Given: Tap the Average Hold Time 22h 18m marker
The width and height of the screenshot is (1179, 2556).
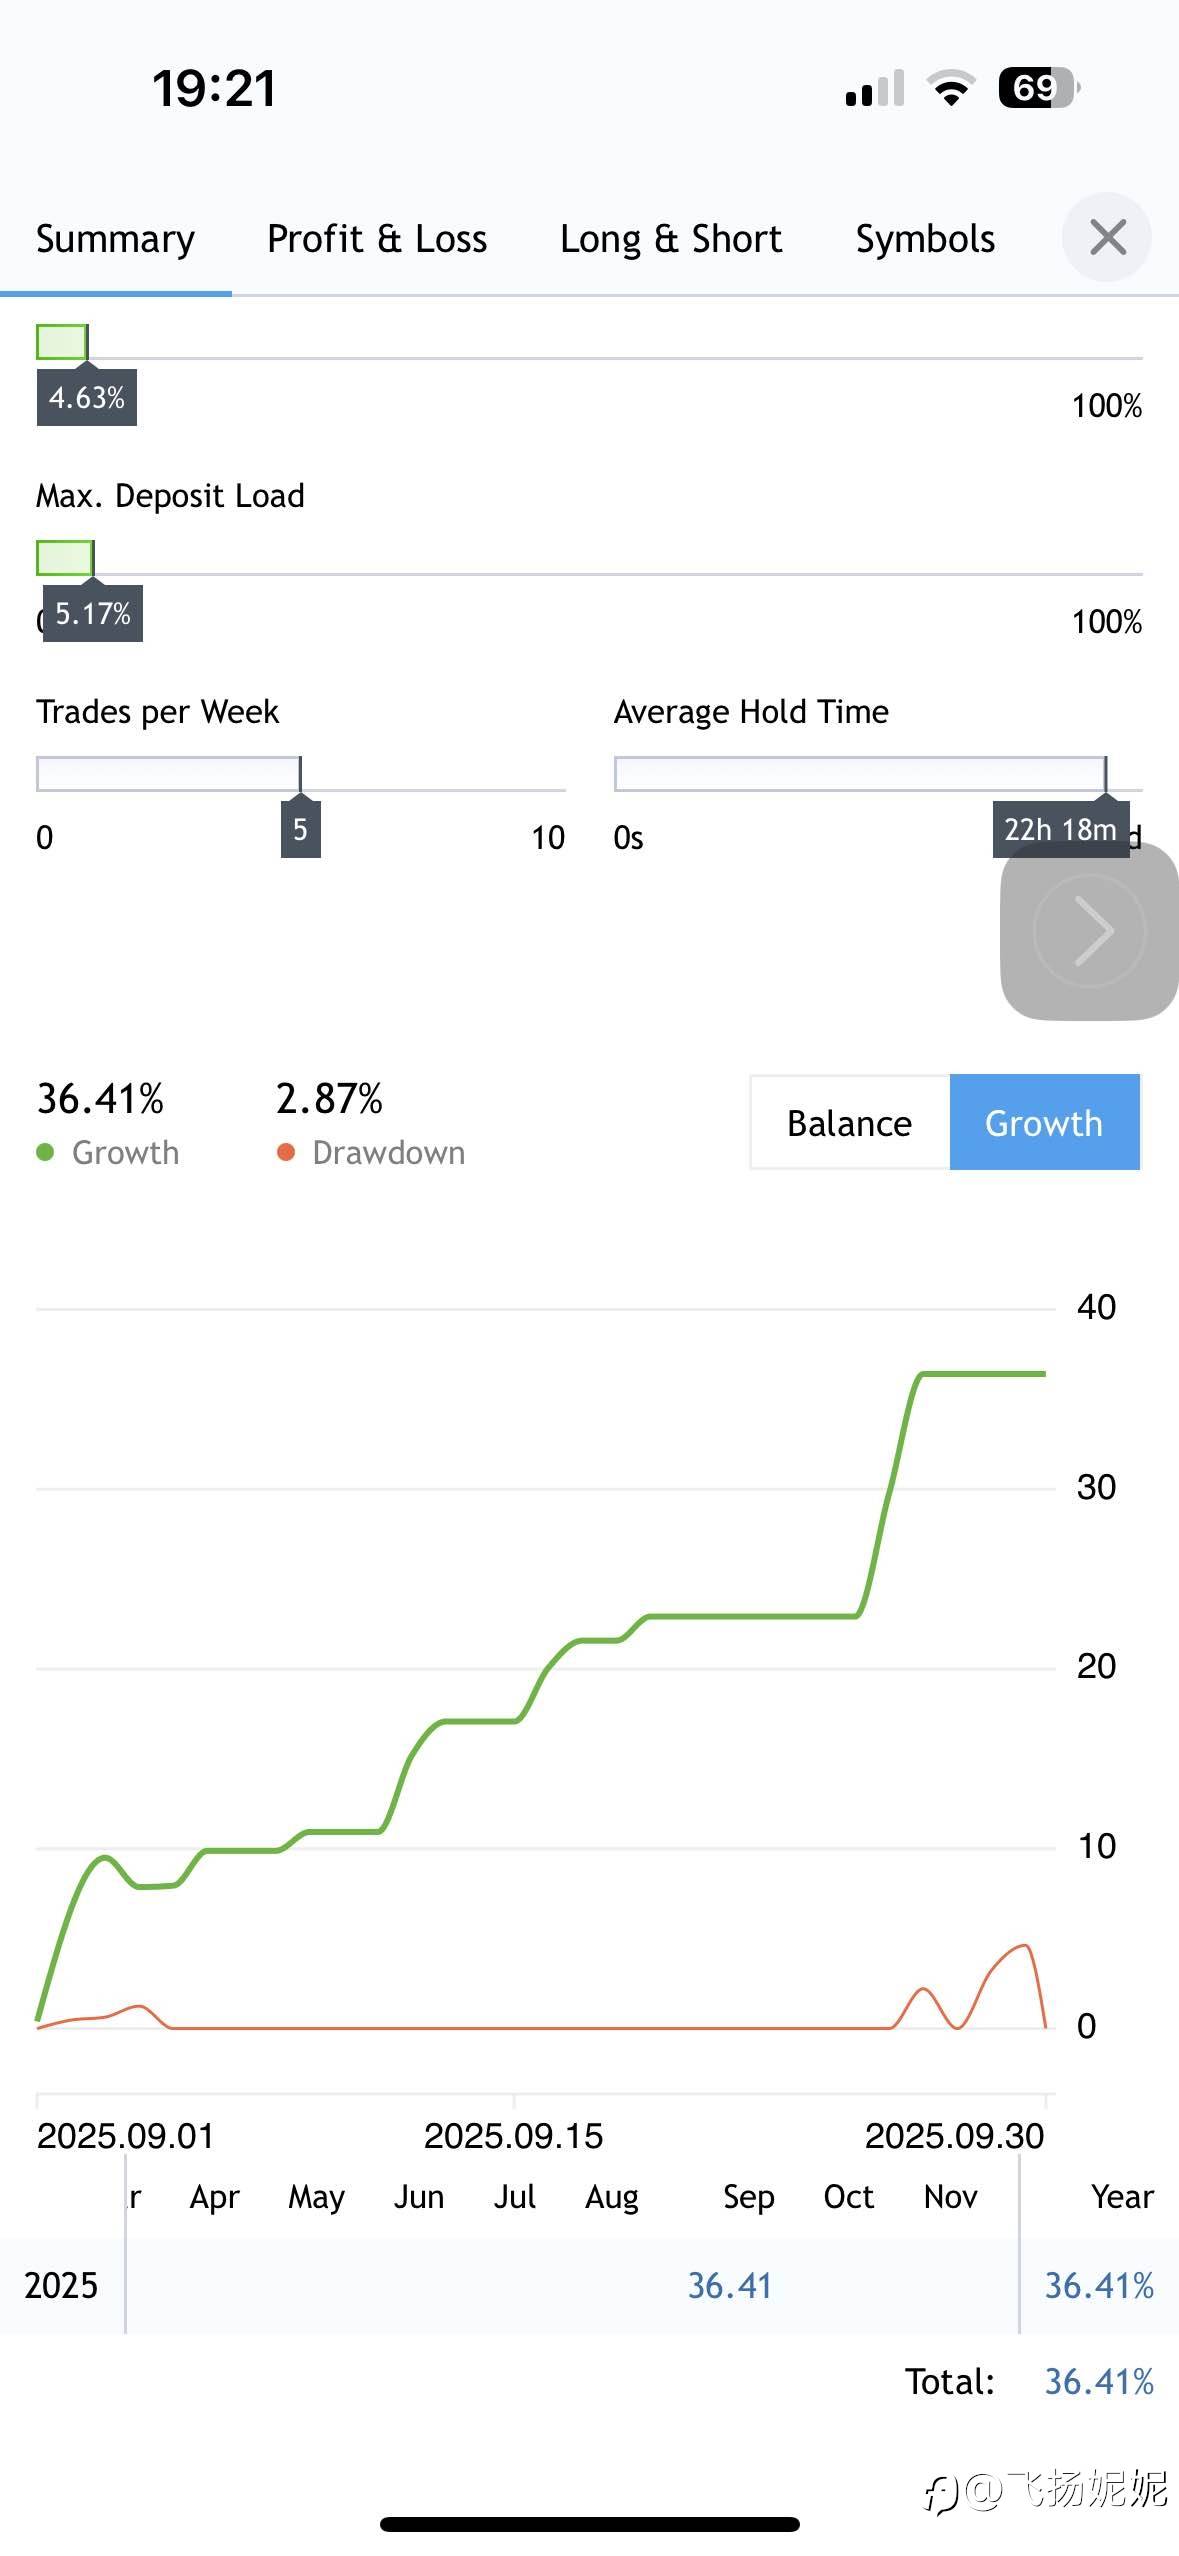Looking at the screenshot, I should click(x=1060, y=829).
